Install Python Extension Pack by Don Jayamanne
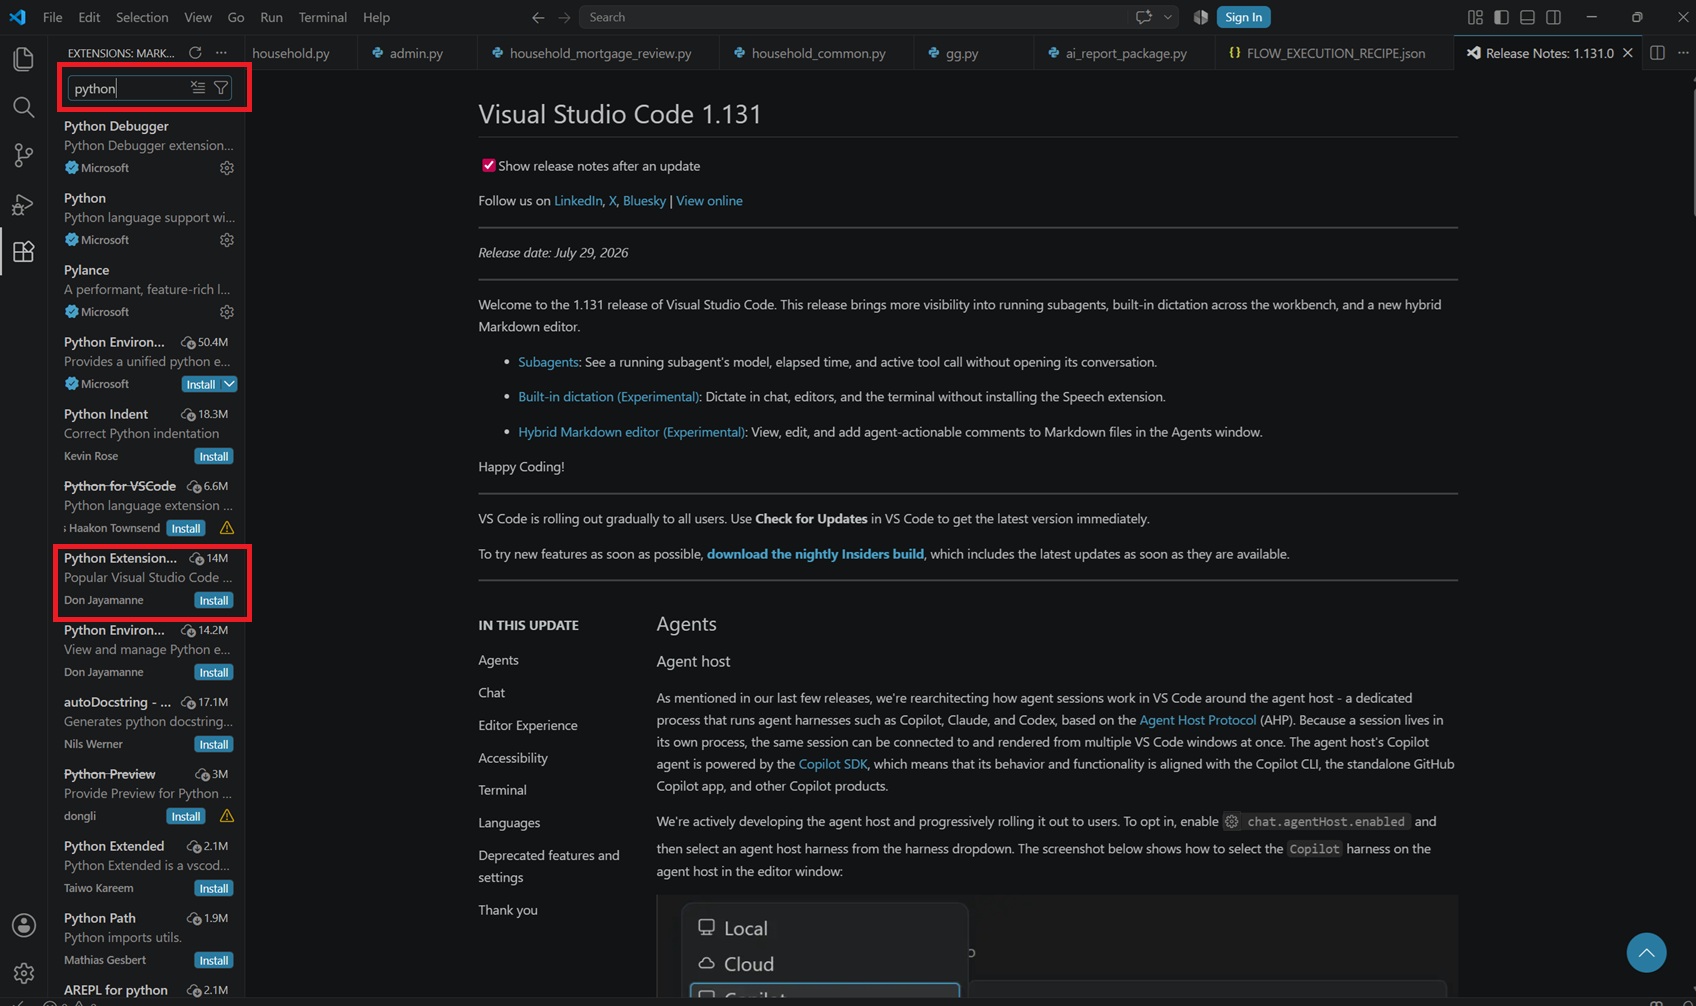Viewport: 1696px width, 1006px height. (x=213, y=600)
